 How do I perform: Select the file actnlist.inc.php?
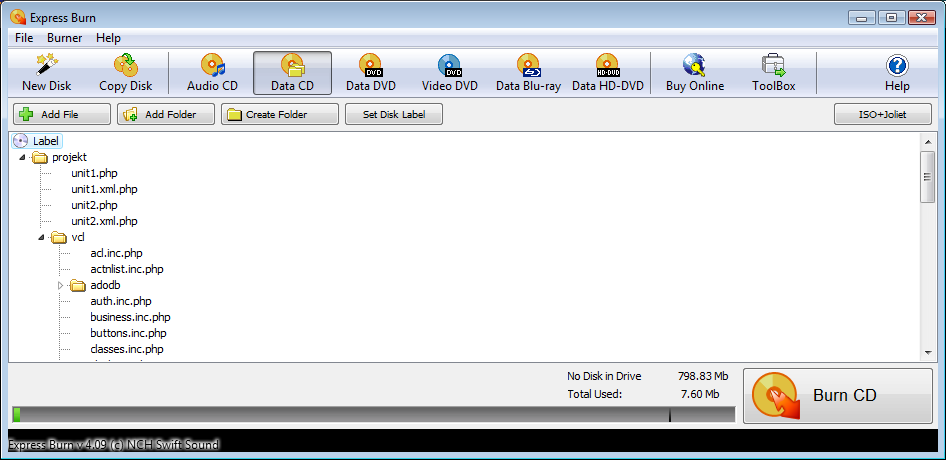coord(127,269)
